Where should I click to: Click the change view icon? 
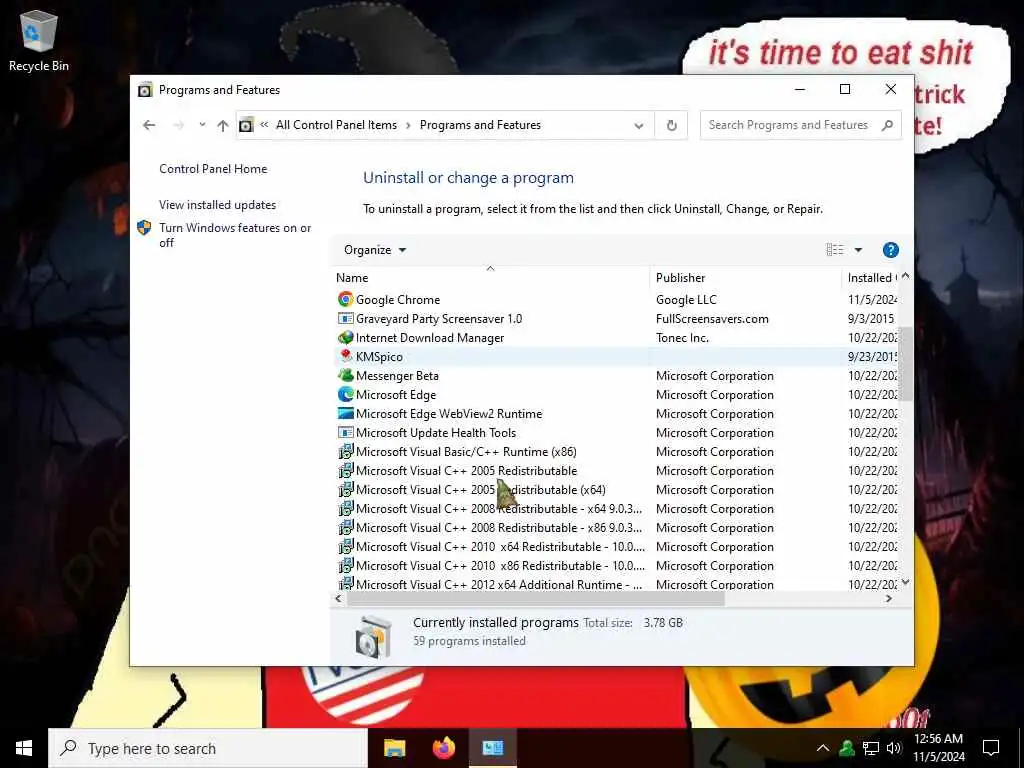tap(835, 249)
